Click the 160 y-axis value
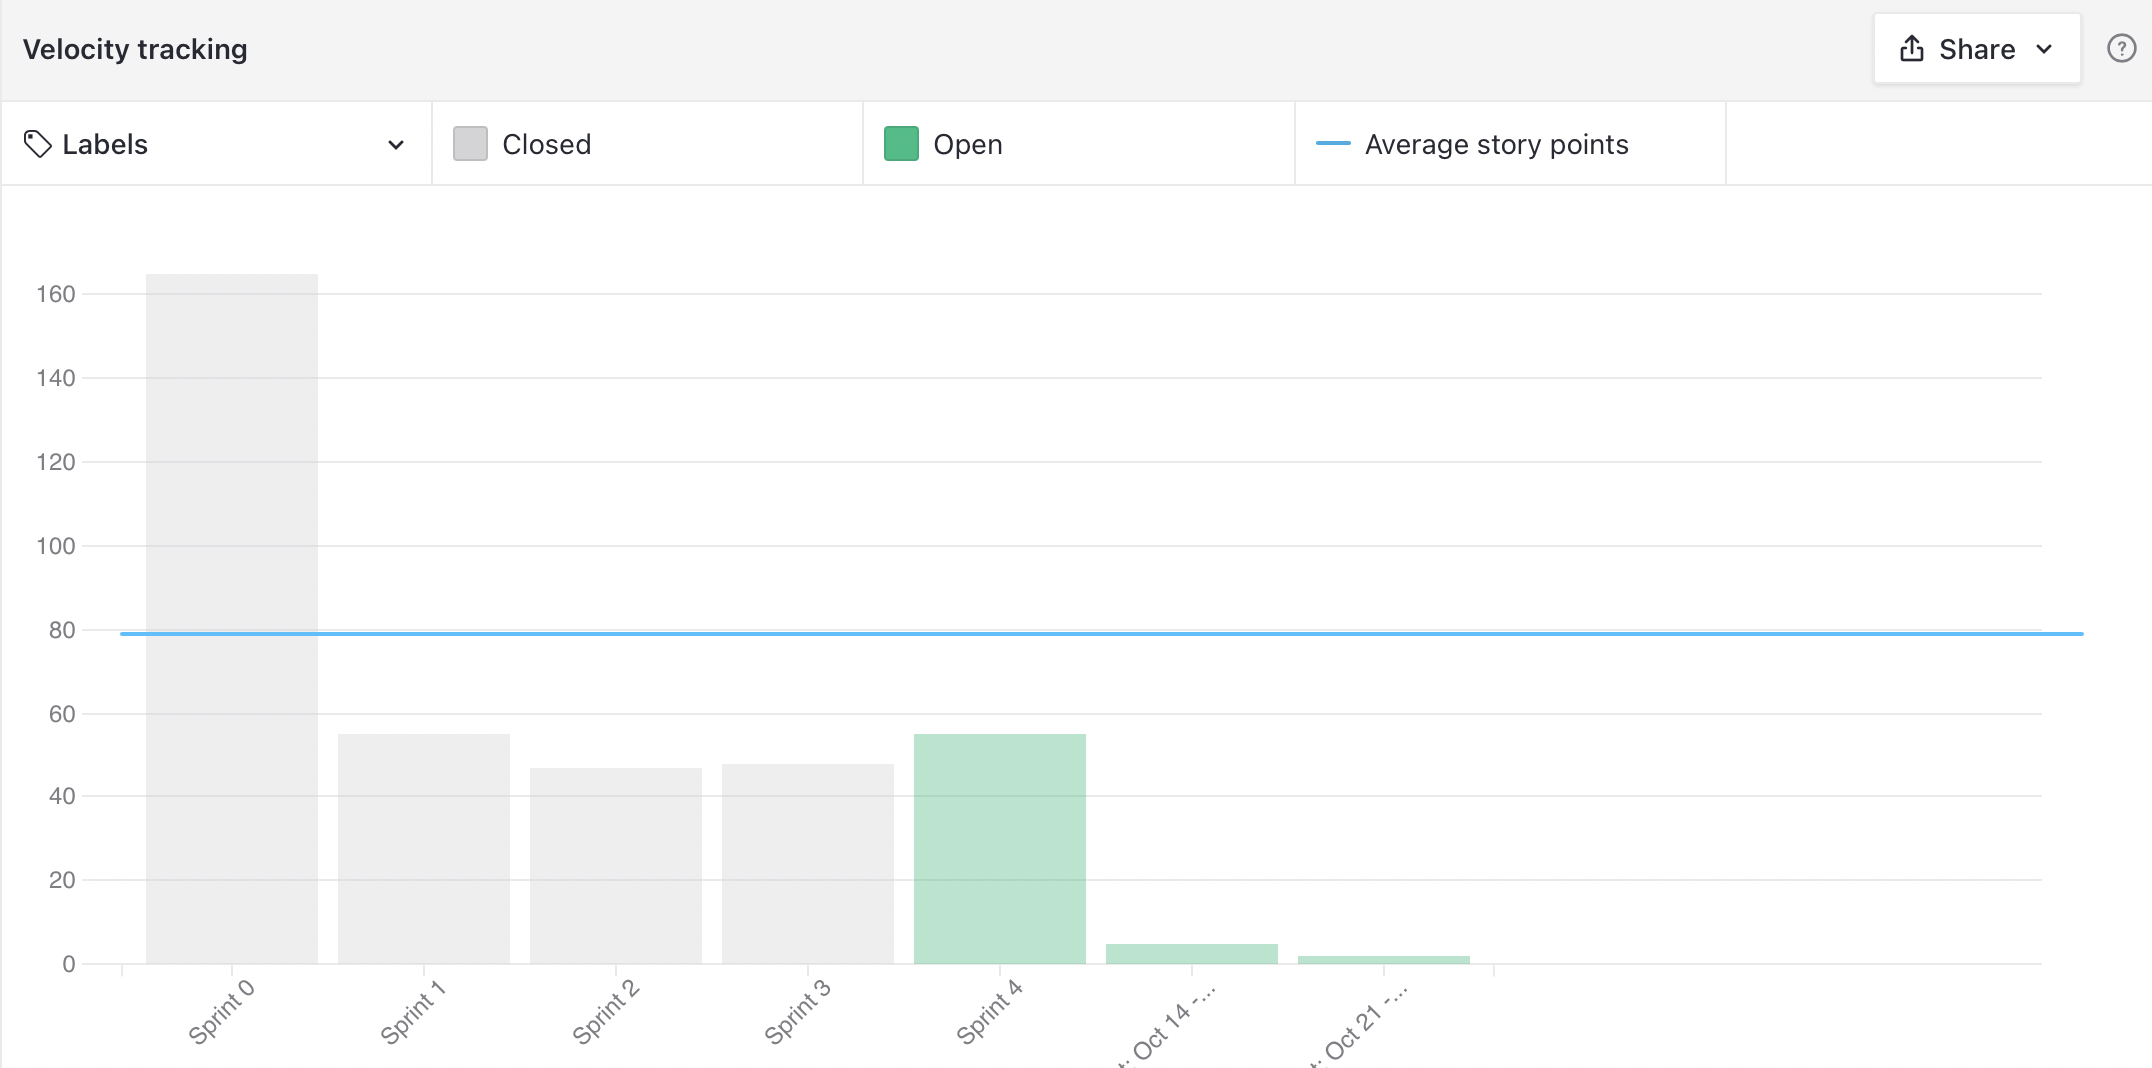 pos(56,294)
